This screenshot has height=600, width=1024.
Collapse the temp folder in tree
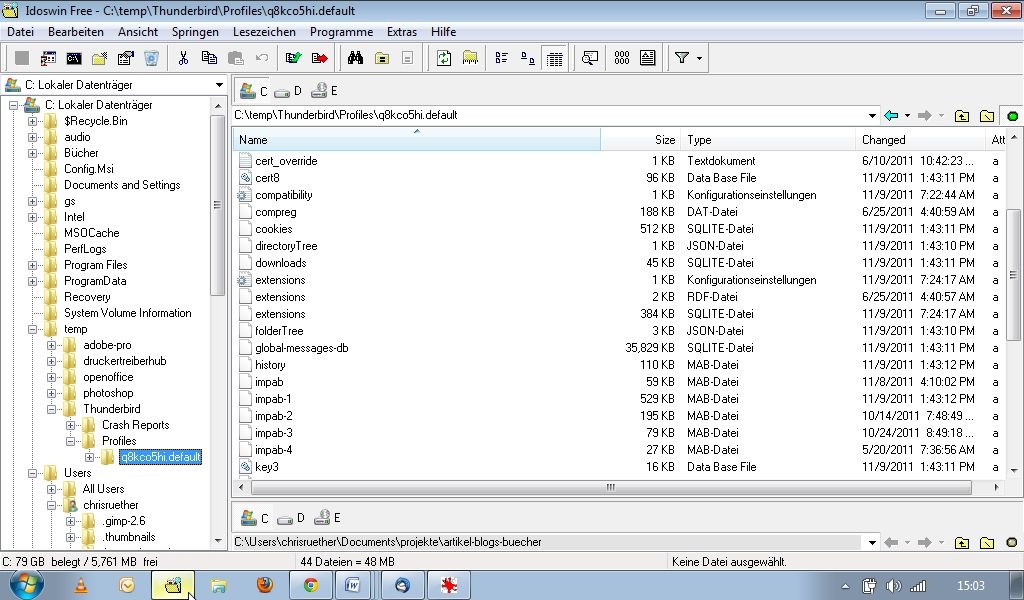[x=33, y=329]
